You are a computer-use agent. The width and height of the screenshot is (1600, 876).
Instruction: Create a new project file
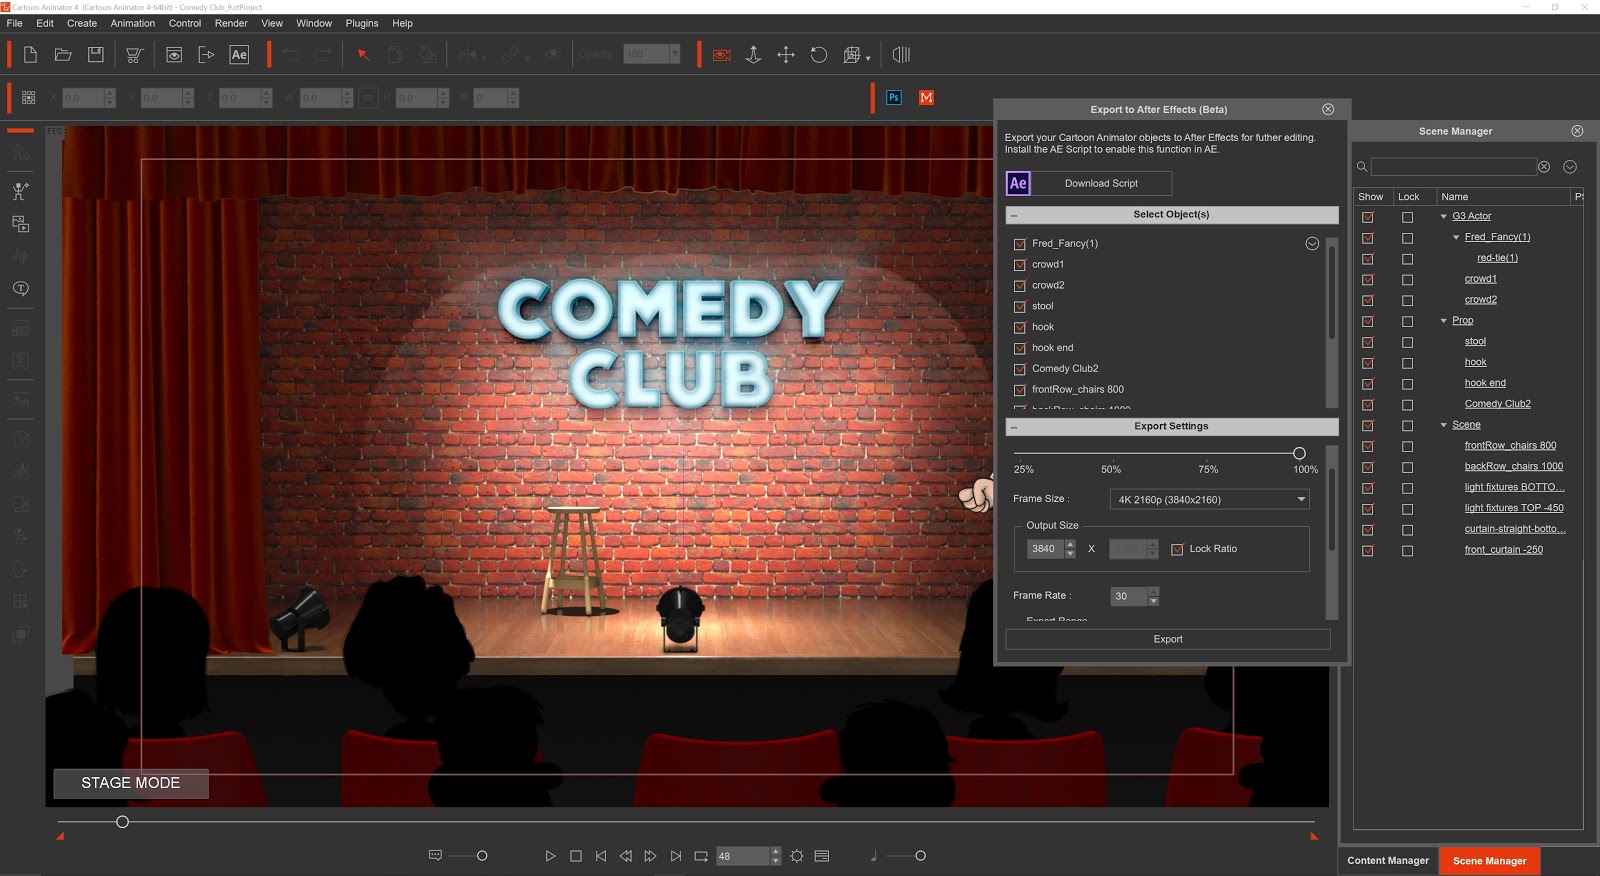pos(30,55)
